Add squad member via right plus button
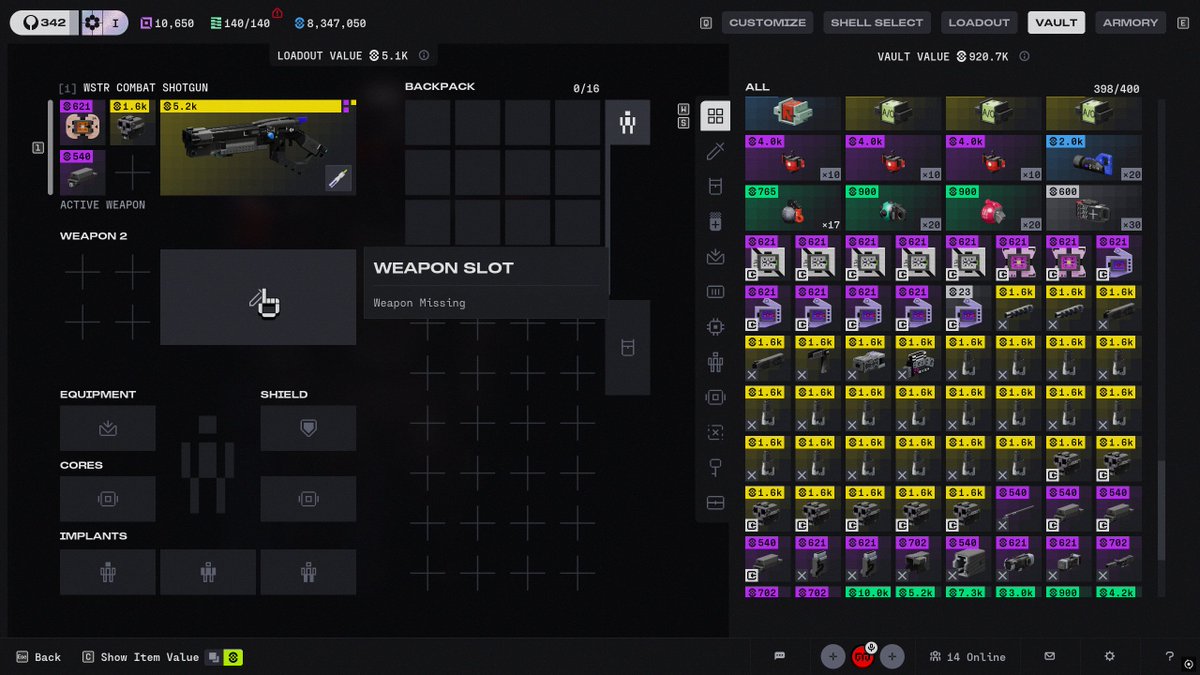 (892, 656)
